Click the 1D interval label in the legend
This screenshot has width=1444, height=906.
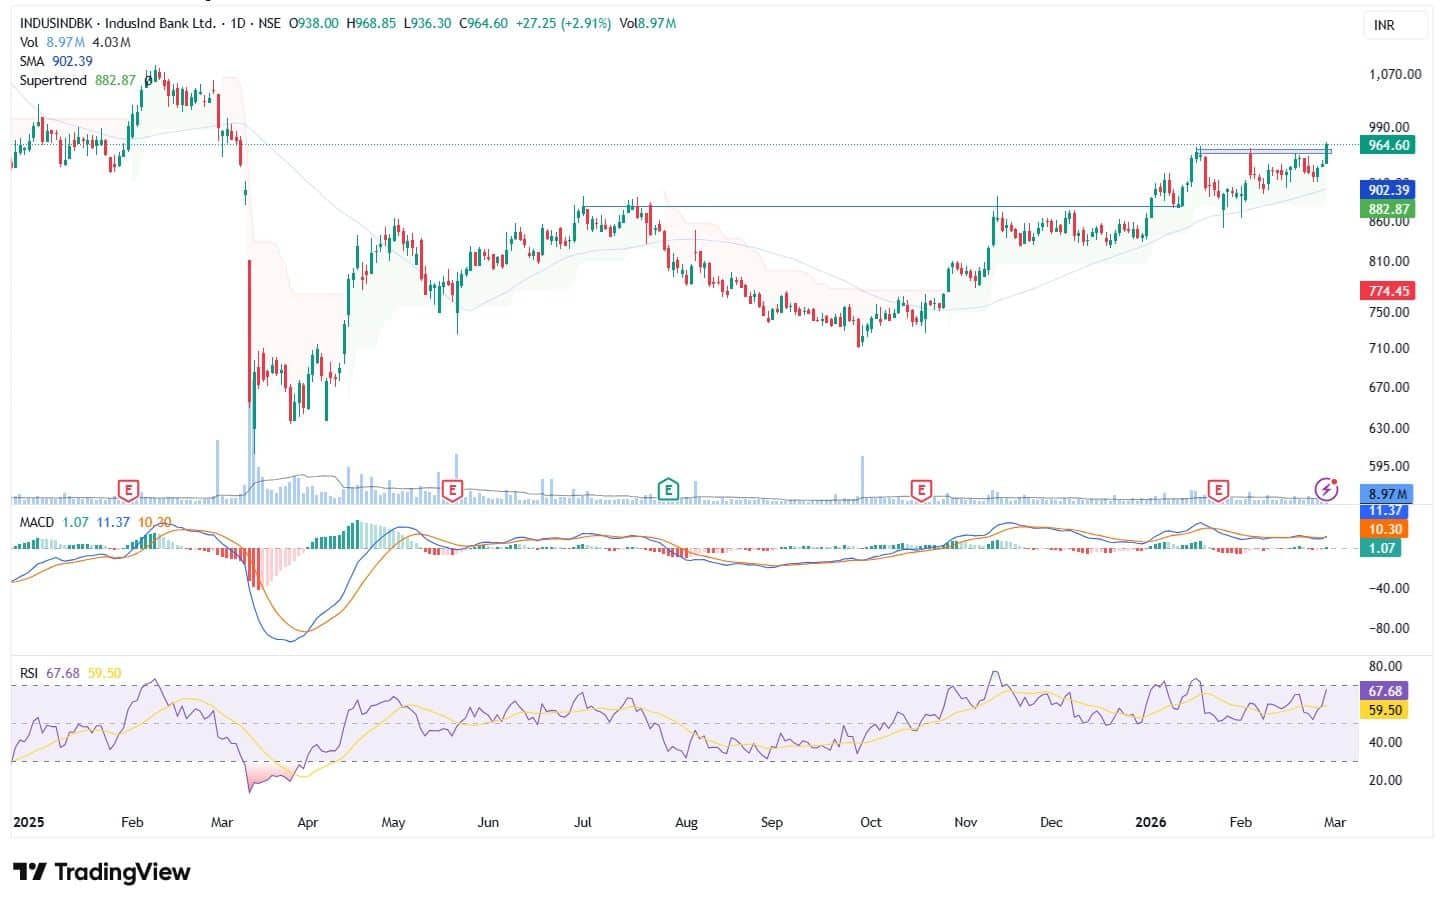238,23
